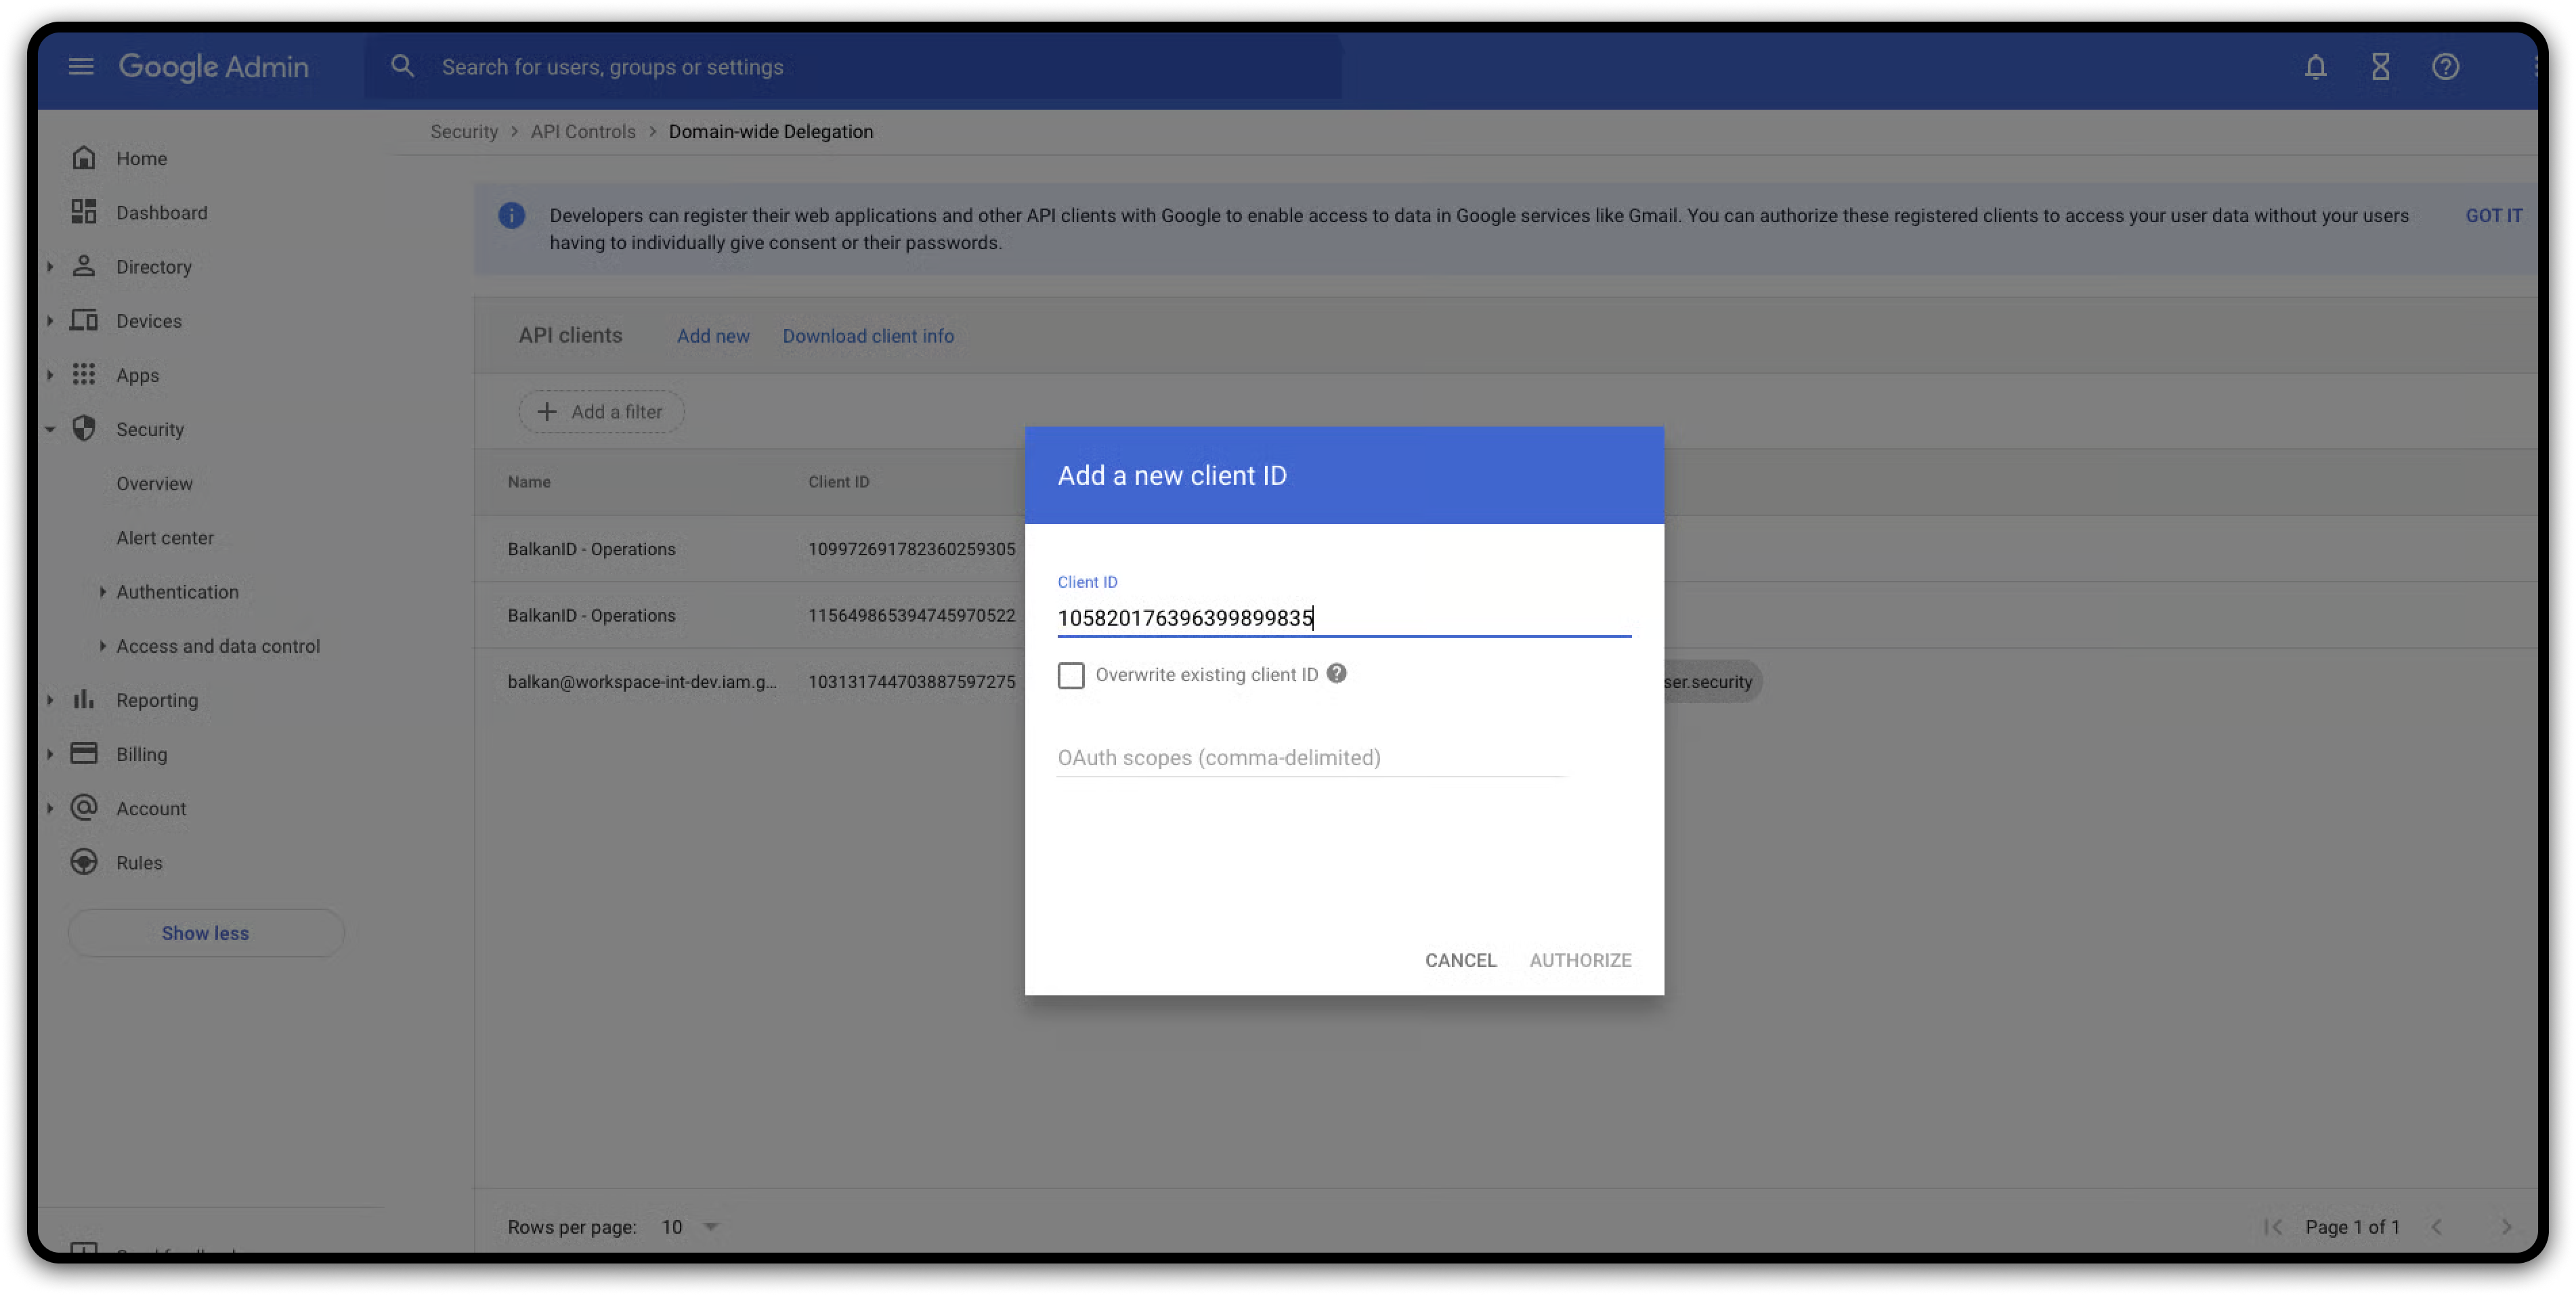Click the notifications bell icon
The image size is (2576, 1296).
[2315, 67]
